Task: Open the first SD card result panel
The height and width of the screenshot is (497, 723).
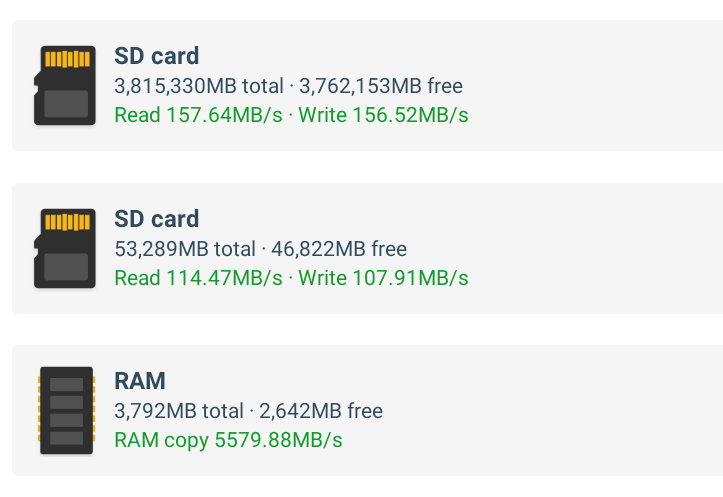Action: (x=367, y=85)
